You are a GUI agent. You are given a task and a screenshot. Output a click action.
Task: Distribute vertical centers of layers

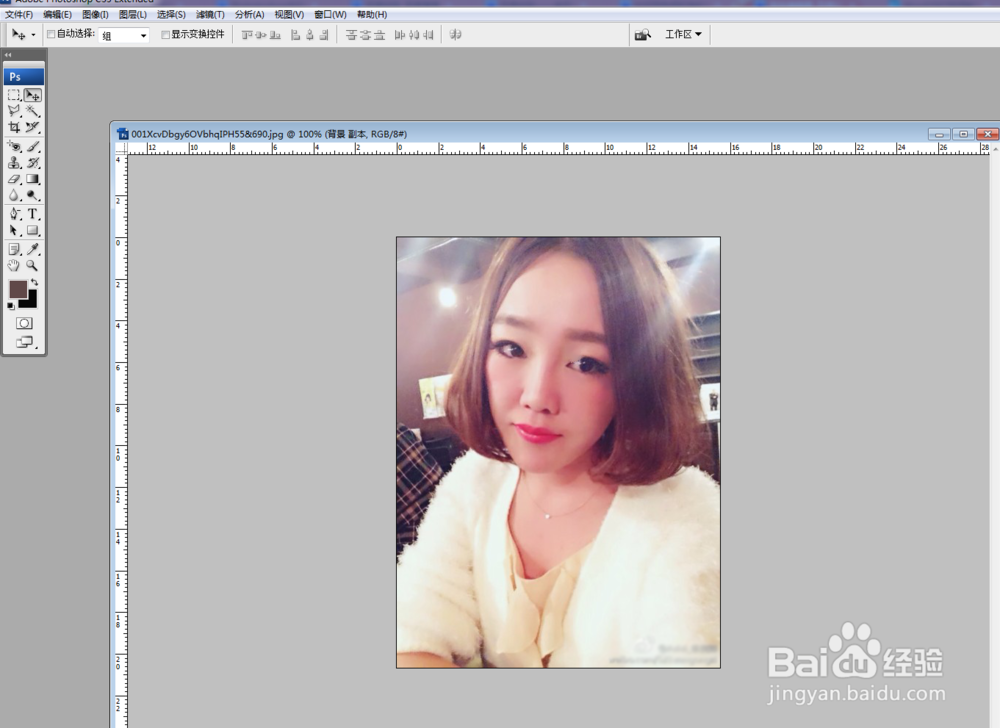pyautogui.click(x=365, y=35)
